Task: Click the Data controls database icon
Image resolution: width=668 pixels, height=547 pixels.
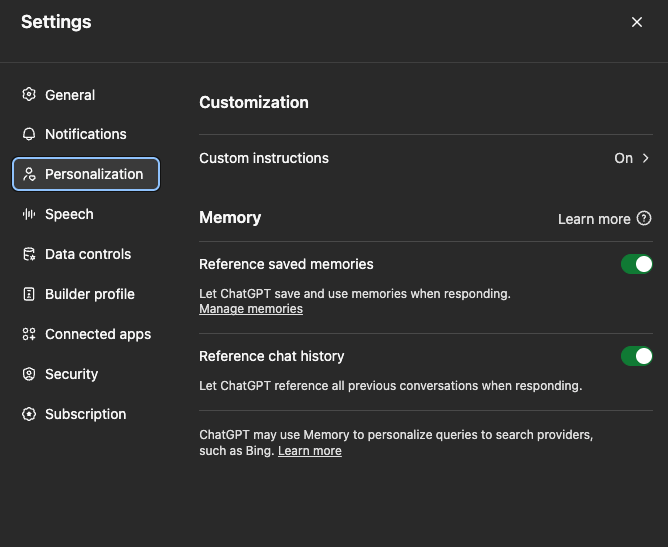Action: (29, 254)
